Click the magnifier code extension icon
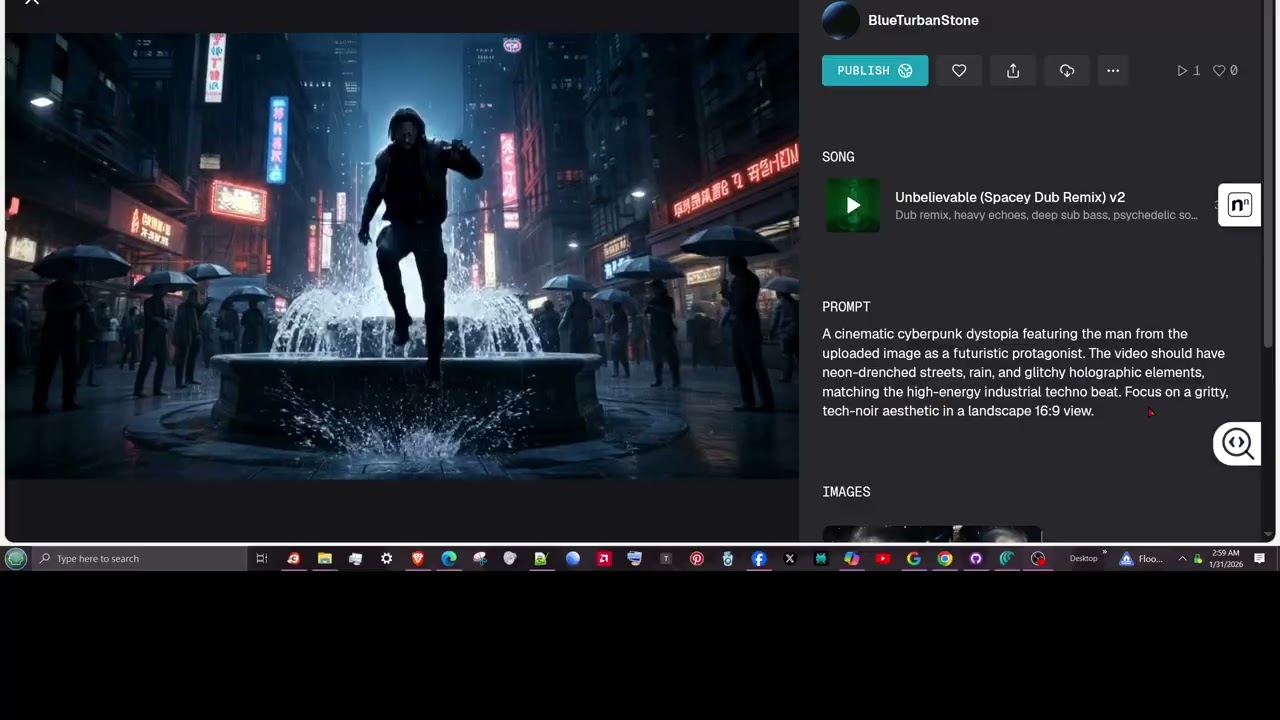This screenshot has height=720, width=1280. 1237,443
